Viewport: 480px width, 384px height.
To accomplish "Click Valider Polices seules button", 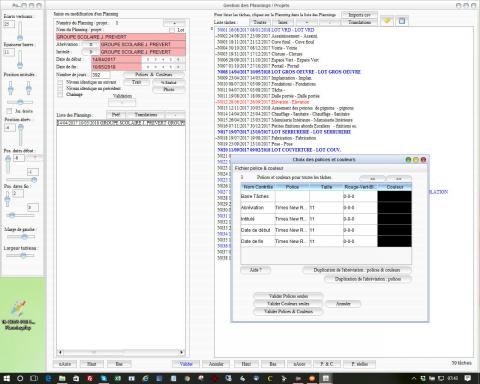I will click(288, 296).
